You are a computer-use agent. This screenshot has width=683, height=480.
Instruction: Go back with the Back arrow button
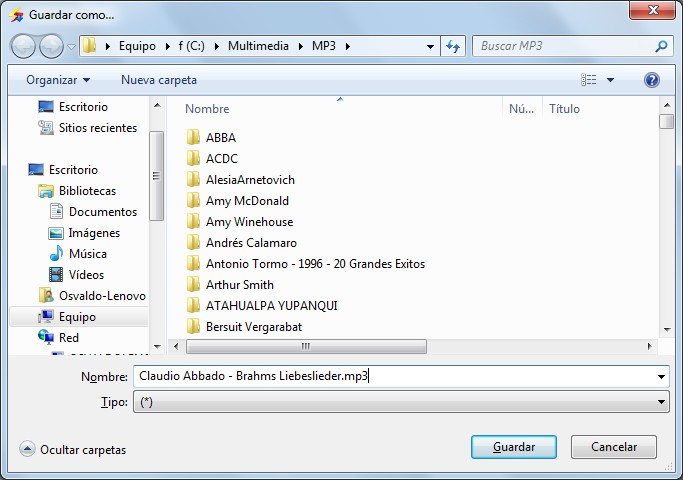click(x=23, y=46)
